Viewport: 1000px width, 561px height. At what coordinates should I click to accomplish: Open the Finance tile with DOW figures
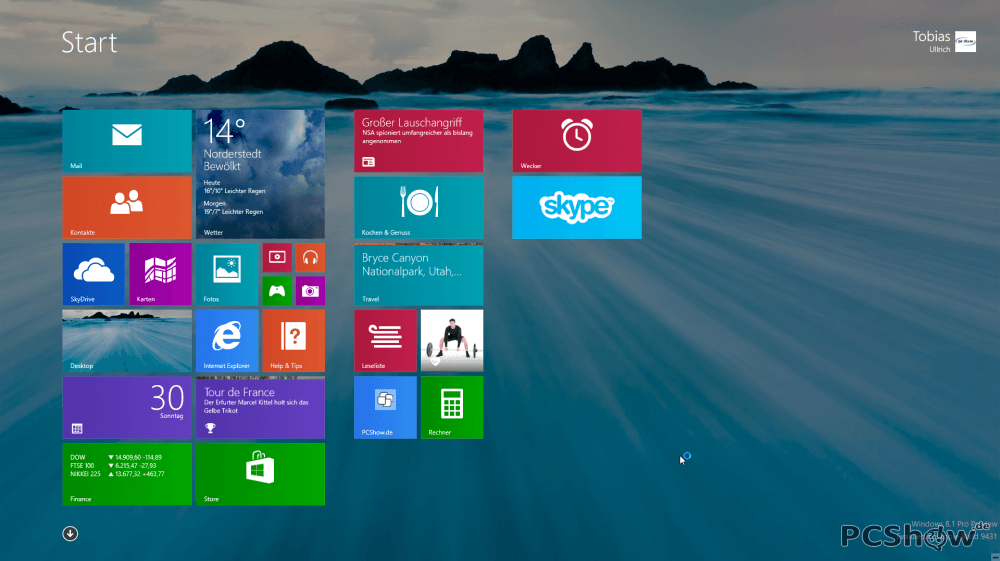127,474
